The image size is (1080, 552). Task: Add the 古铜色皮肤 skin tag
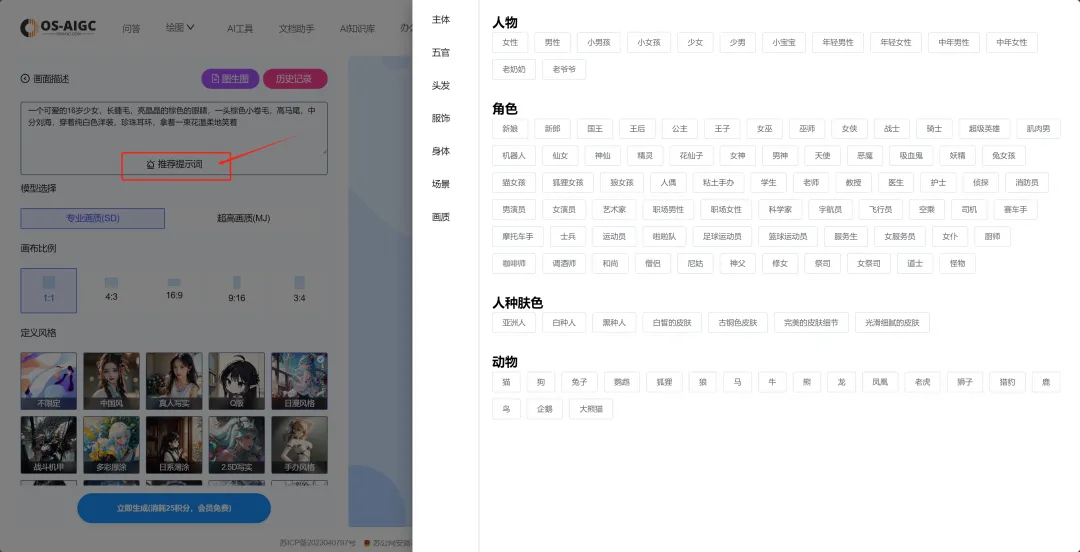pyautogui.click(x=738, y=323)
